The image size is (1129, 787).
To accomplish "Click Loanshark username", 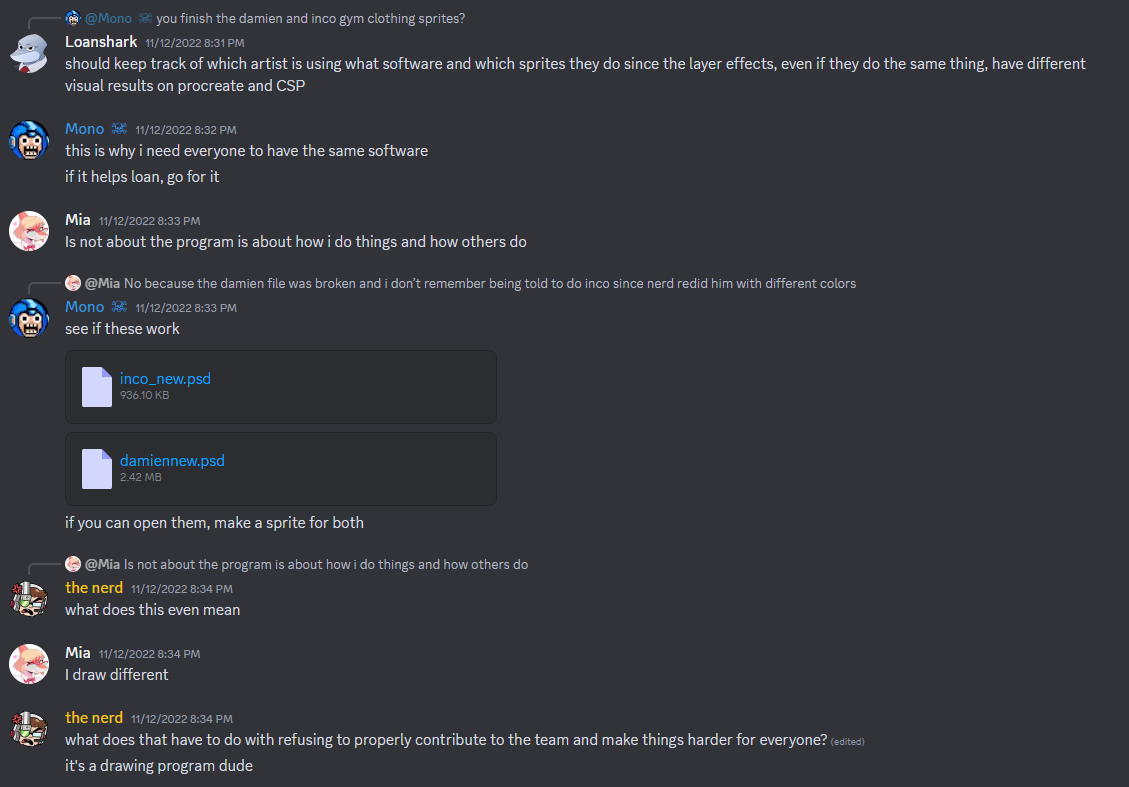I will tap(101, 42).
